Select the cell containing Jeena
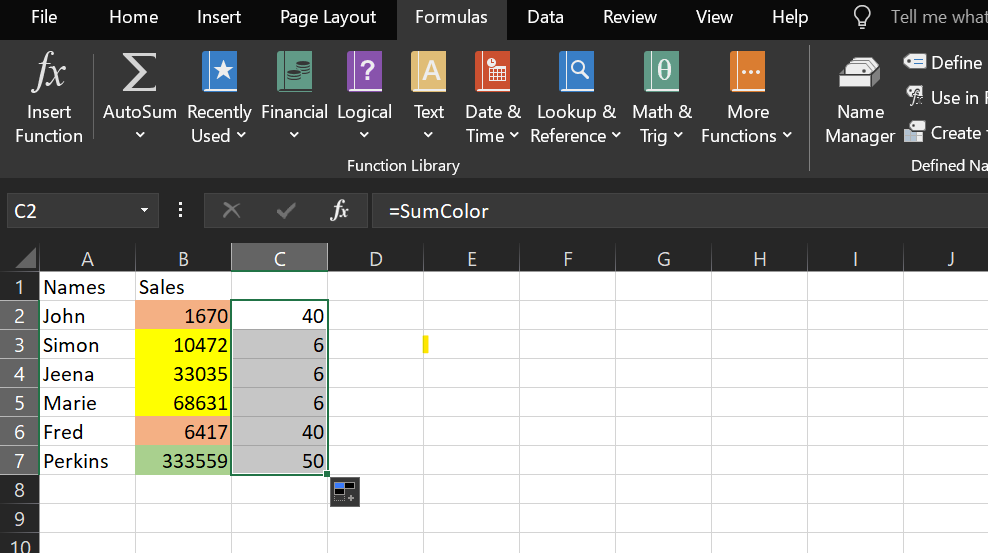This screenshot has height=553, width=988. (x=88, y=373)
